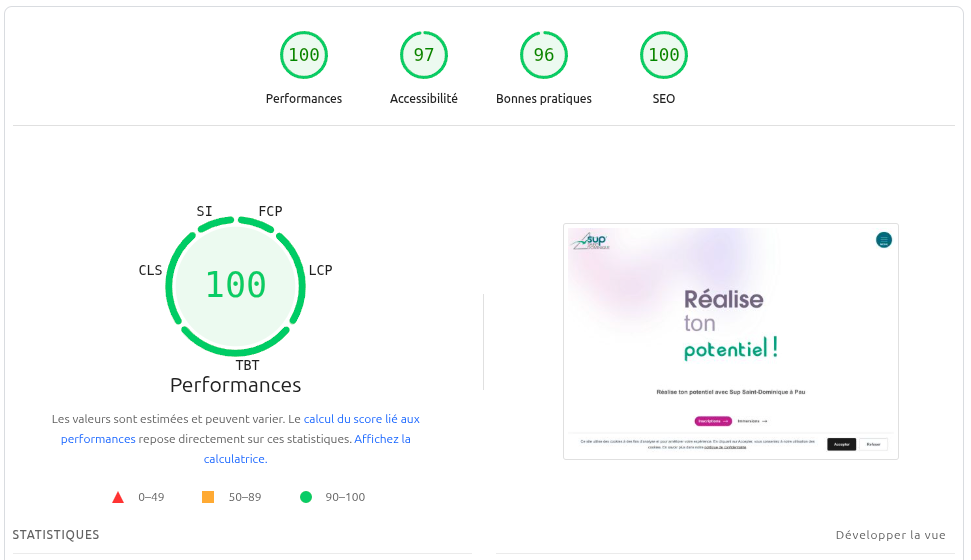Viewport: 971px width, 560px height.
Task: Open the Bonnes pratiques category label
Action: (x=544, y=98)
